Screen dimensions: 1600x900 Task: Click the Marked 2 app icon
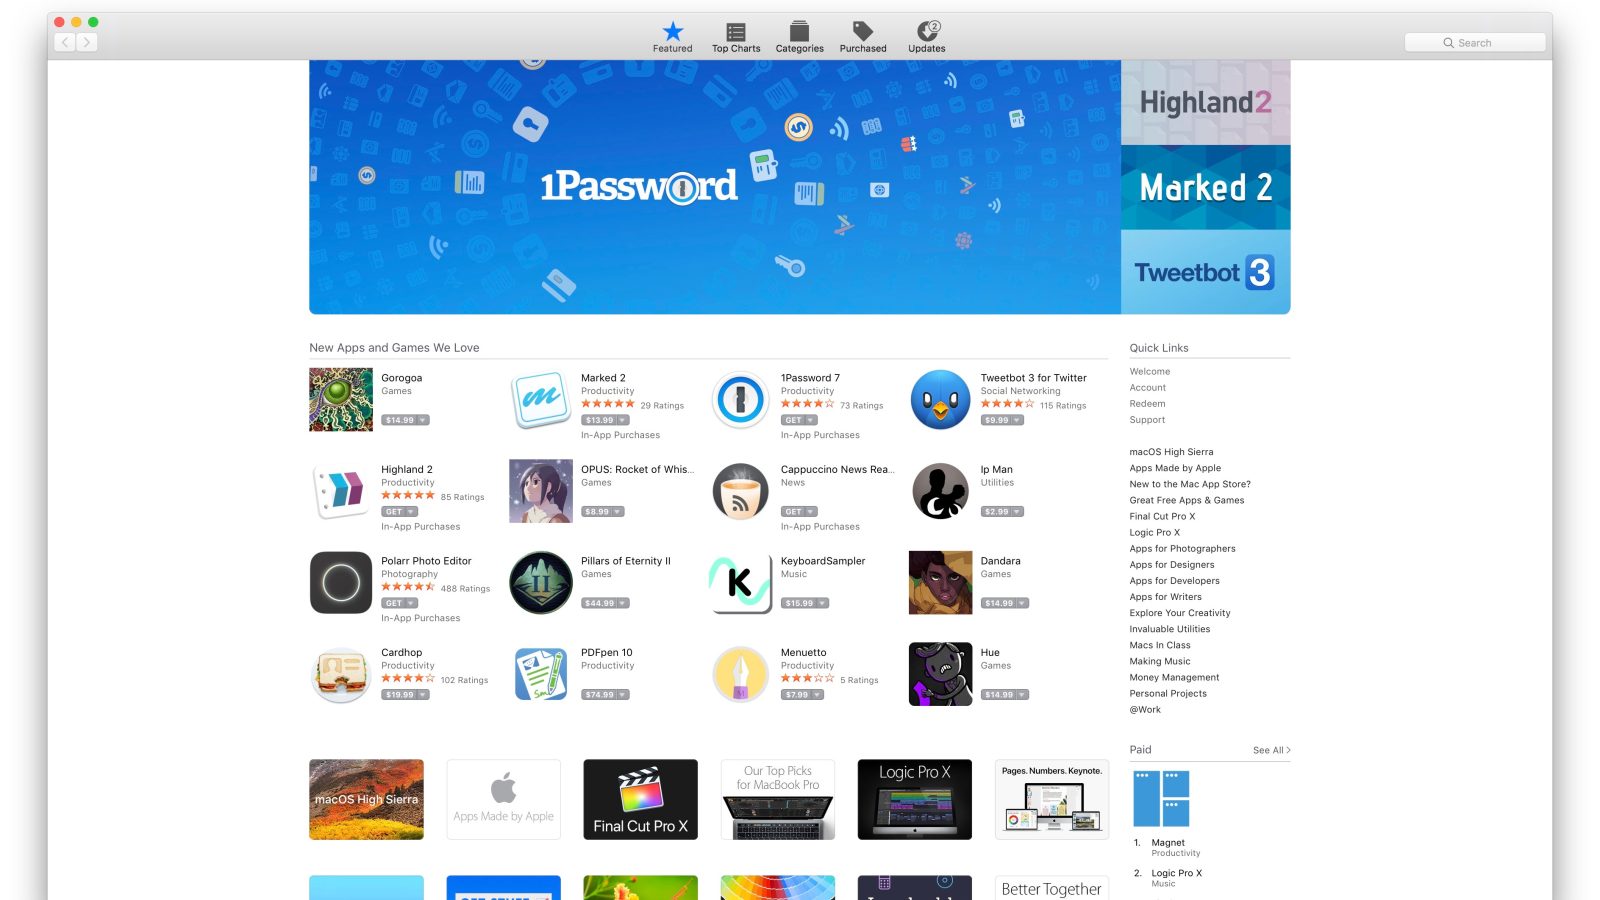[x=541, y=400]
